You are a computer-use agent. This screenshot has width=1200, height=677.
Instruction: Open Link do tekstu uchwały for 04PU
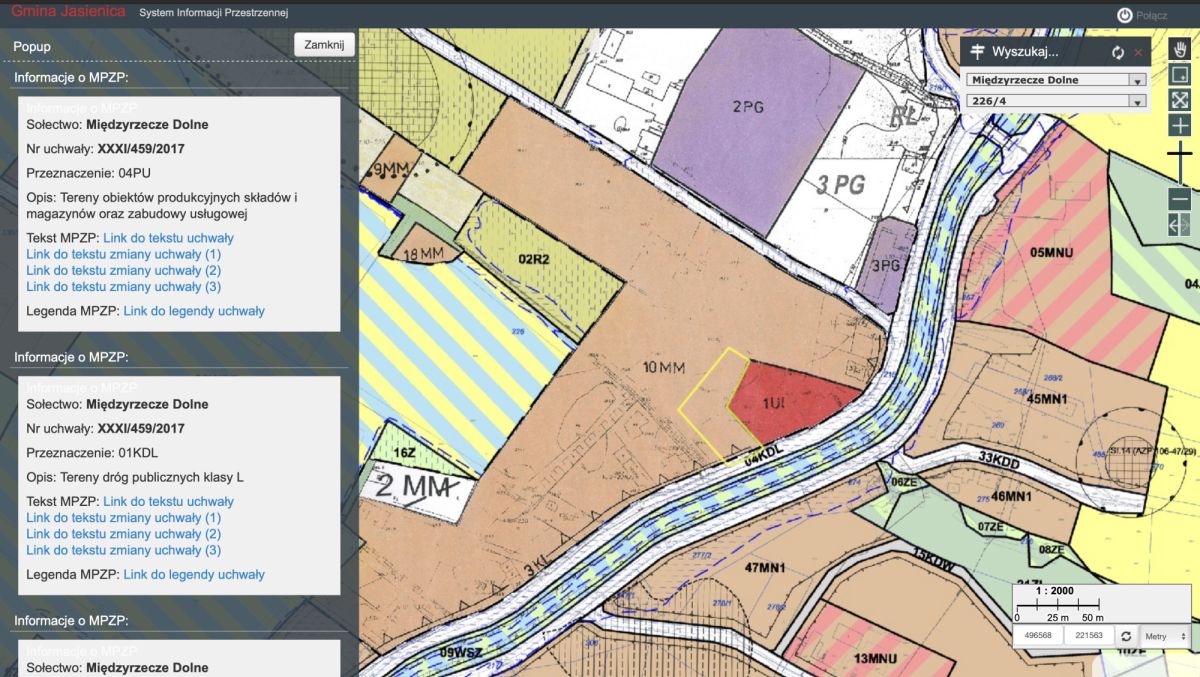(x=168, y=238)
